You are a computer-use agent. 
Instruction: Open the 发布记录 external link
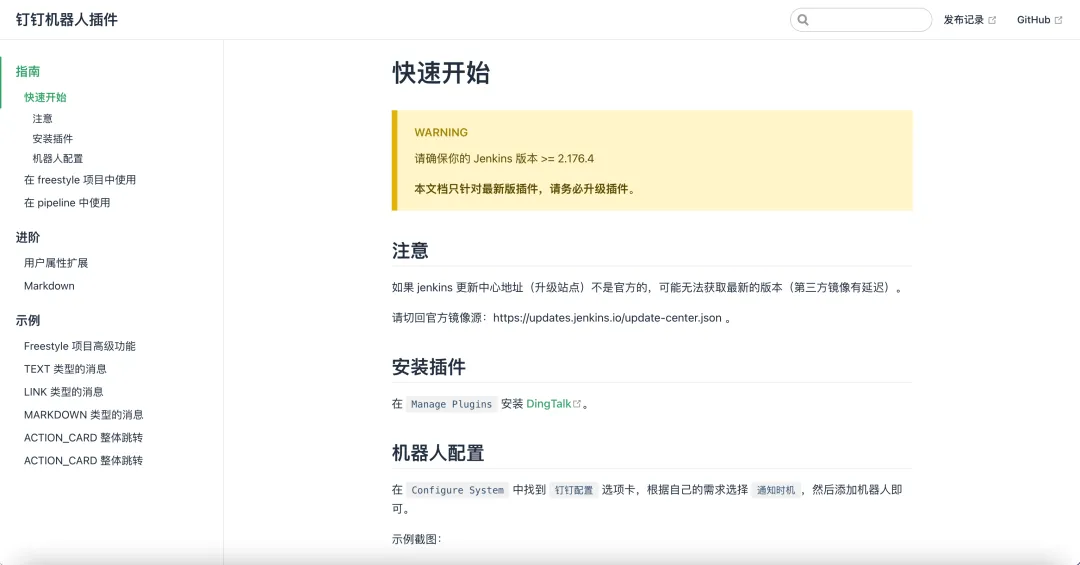point(969,20)
